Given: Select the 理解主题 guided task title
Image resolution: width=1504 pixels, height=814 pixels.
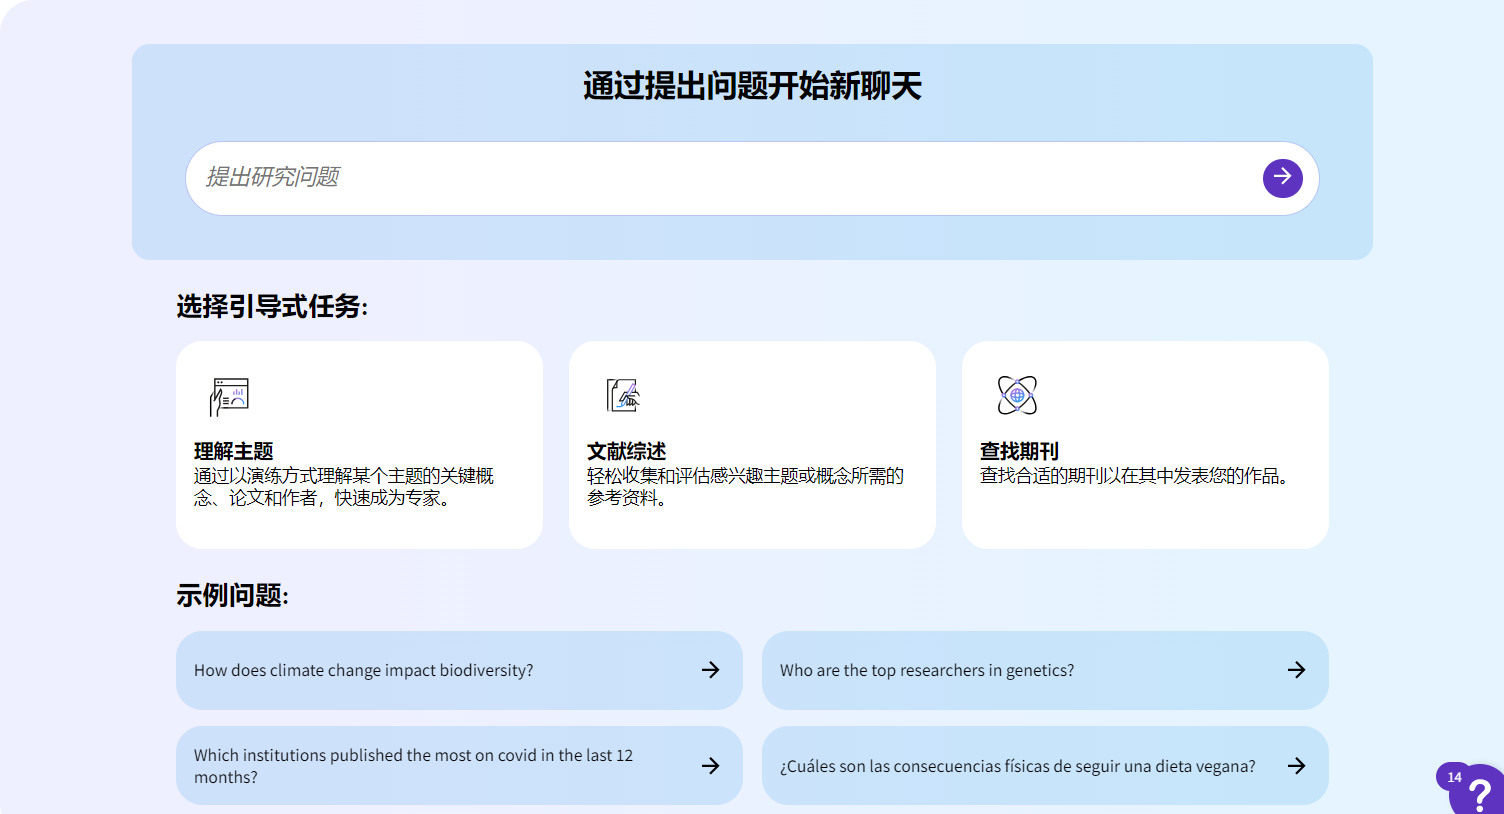Looking at the screenshot, I should [x=234, y=451].
